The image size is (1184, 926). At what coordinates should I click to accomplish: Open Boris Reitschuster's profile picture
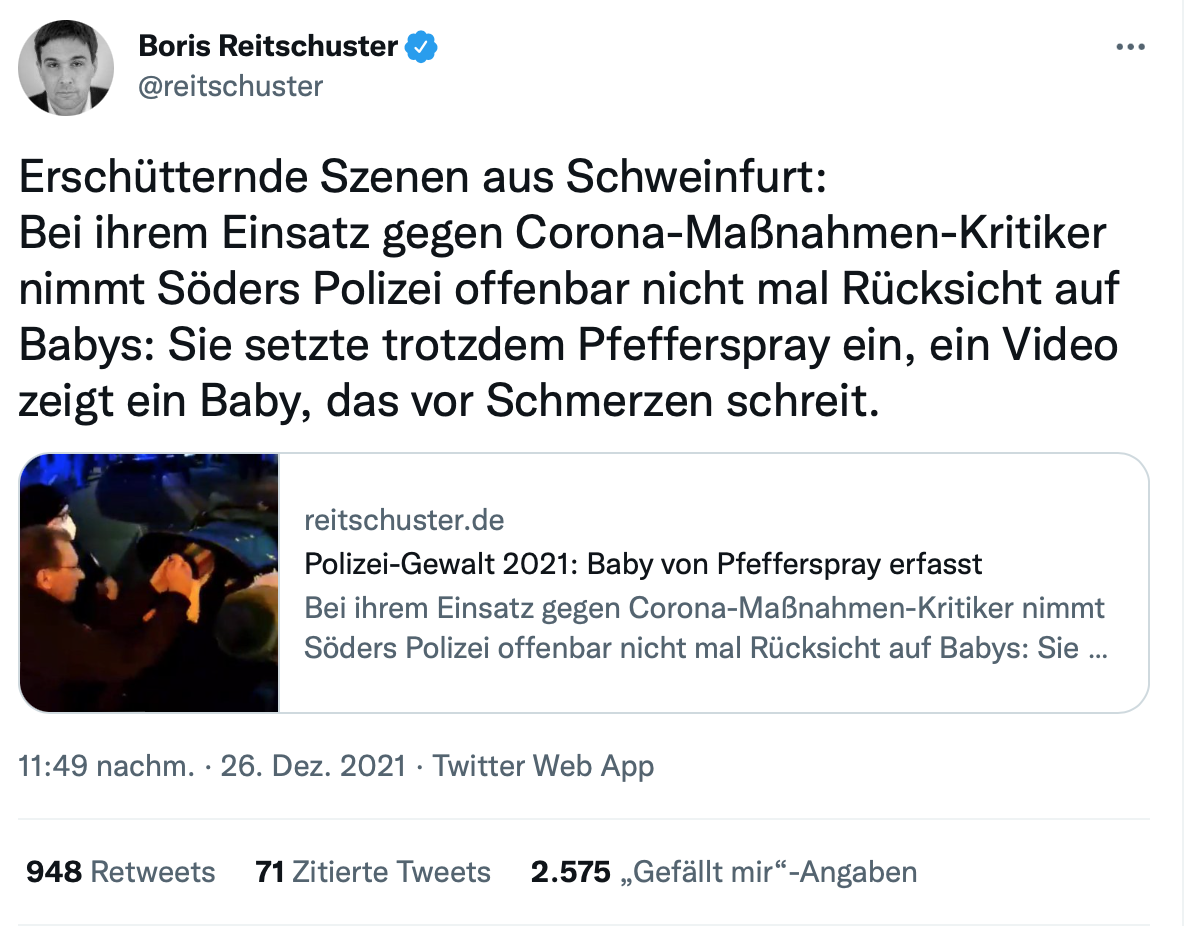point(66,67)
